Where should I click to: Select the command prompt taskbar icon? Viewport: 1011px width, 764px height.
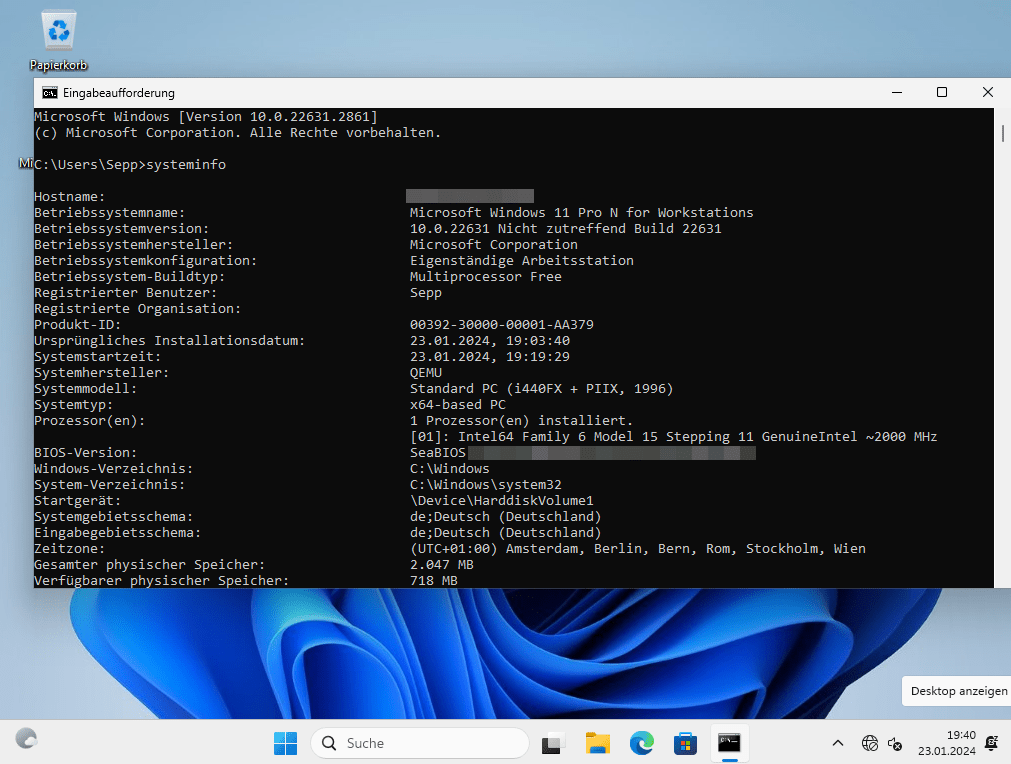click(x=729, y=743)
